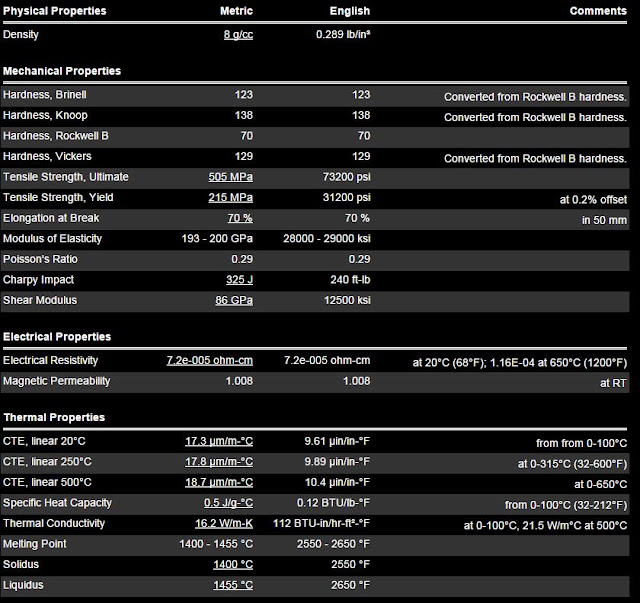Screen dimensions: 640x603
Task: Click the Elongation at Break label
Action: point(51,218)
